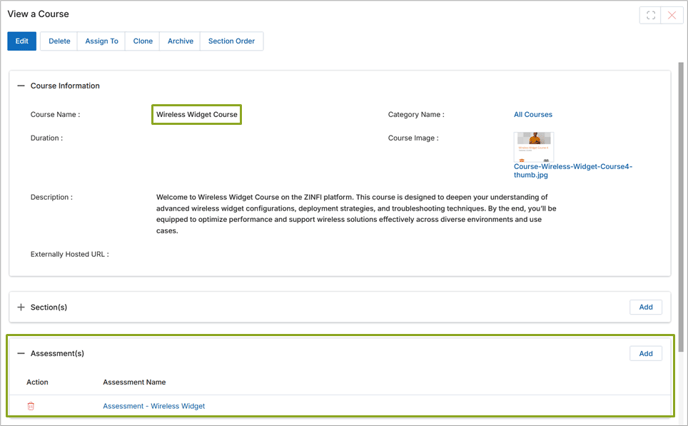Delete the Assessment - Wireless Widget row via the trash icon
Screen dimensions: 688x426
pos(31,406)
